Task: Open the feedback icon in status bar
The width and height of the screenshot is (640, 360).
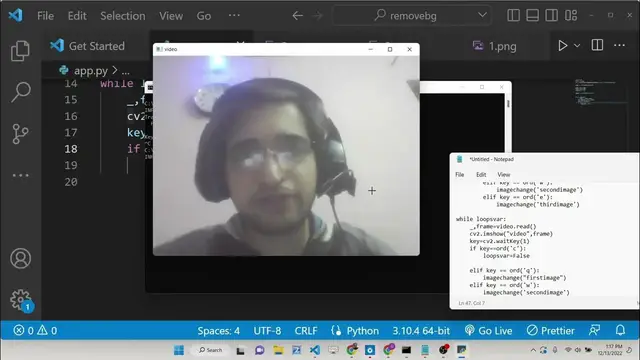Action: coord(594,330)
